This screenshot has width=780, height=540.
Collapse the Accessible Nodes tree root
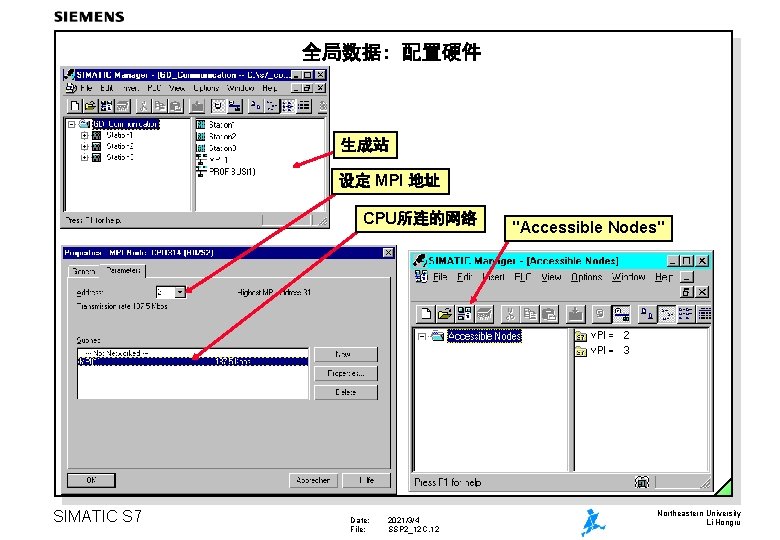(x=422, y=337)
